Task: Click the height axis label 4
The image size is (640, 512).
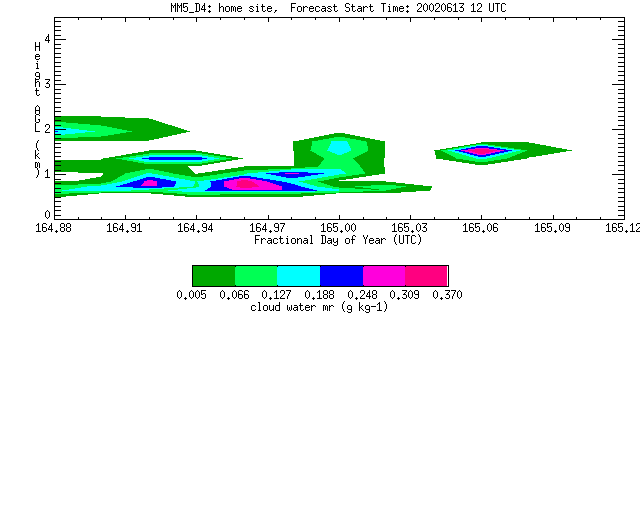Action: pyautogui.click(x=47, y=39)
